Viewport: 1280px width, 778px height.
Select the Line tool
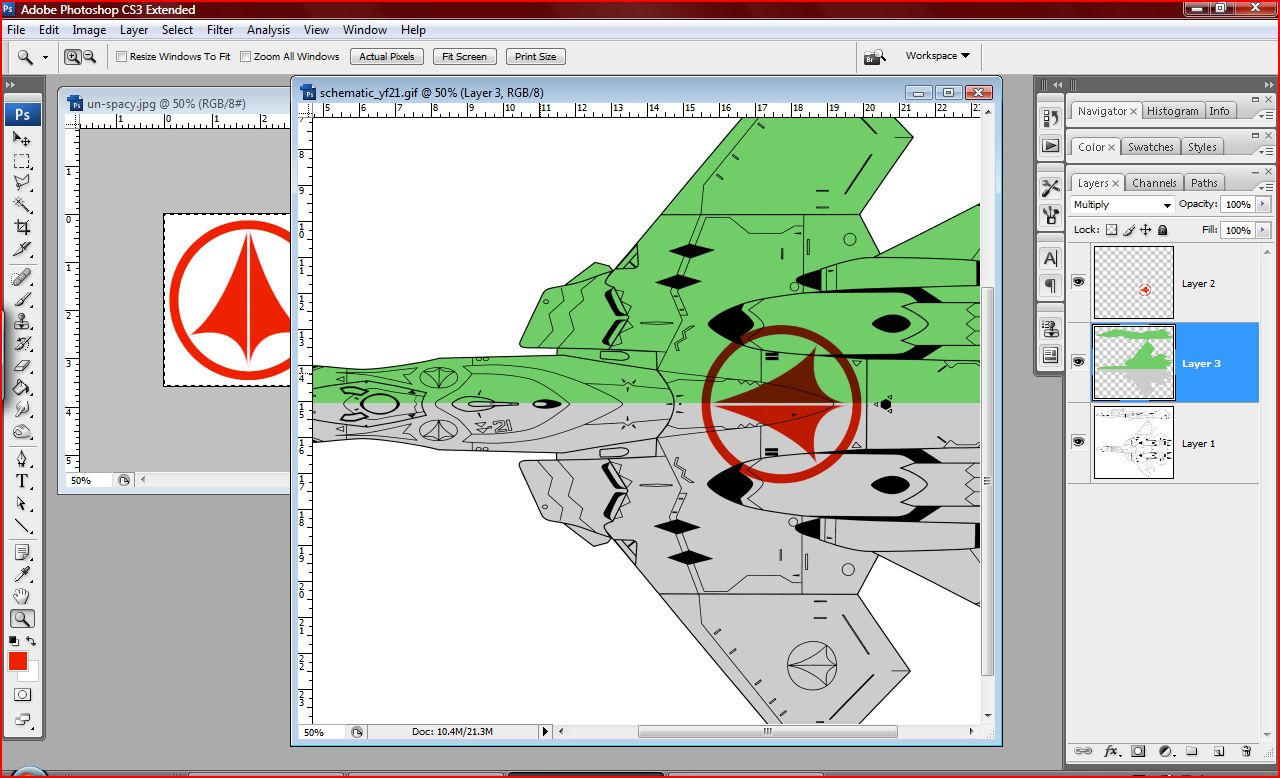(22, 525)
